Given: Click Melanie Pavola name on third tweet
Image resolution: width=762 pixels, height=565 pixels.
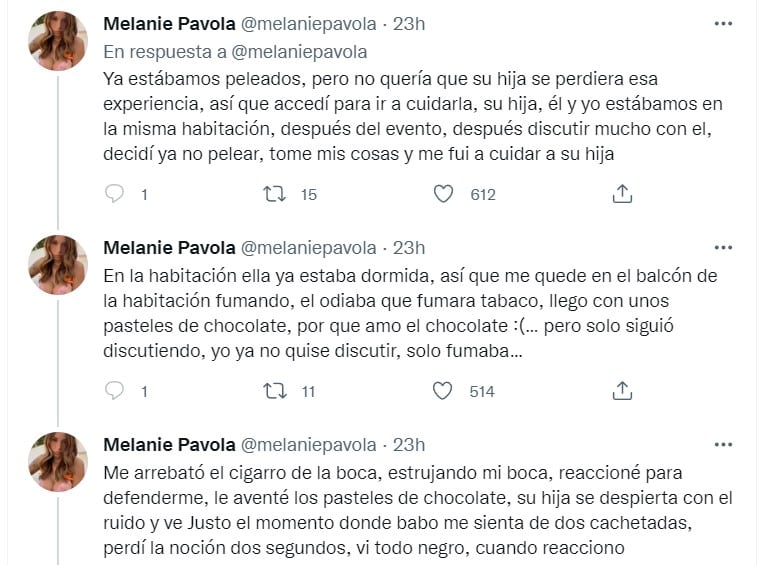Looking at the screenshot, I should click(x=169, y=445).
